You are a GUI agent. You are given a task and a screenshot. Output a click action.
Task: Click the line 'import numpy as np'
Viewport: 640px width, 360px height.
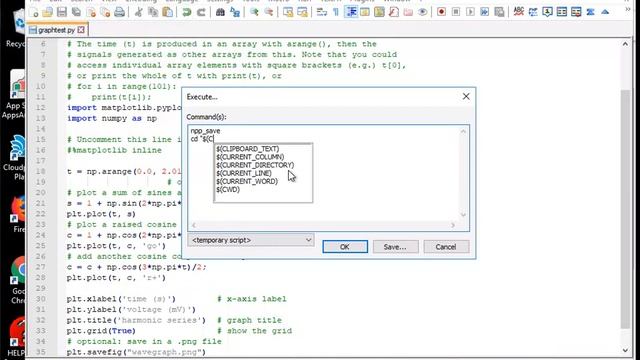click(x=112, y=118)
